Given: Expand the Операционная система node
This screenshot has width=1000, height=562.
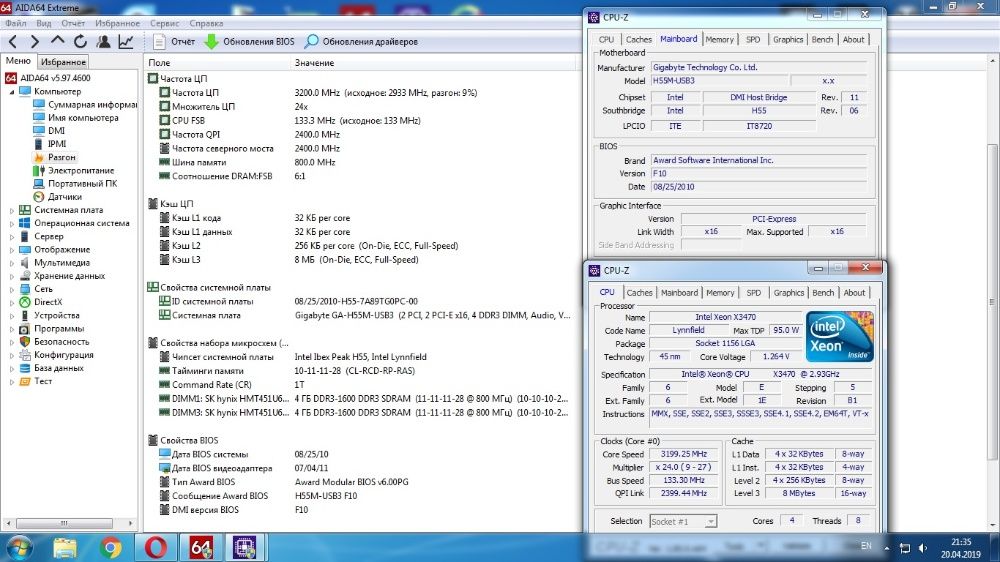Looking at the screenshot, I should click(x=11, y=223).
